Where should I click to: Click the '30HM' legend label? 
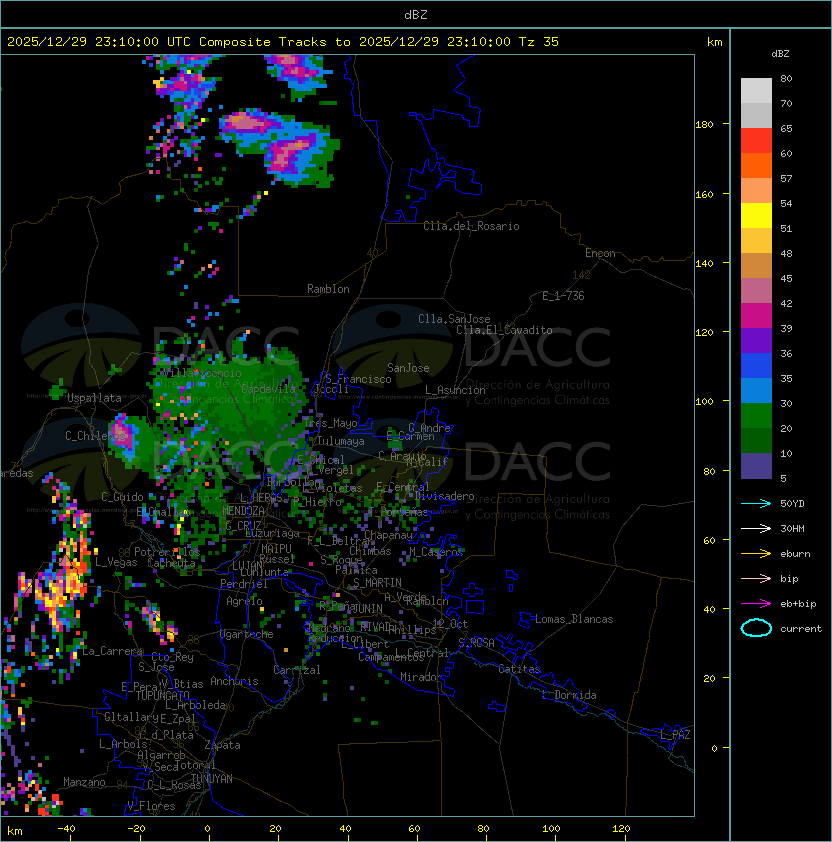pyautogui.click(x=792, y=528)
